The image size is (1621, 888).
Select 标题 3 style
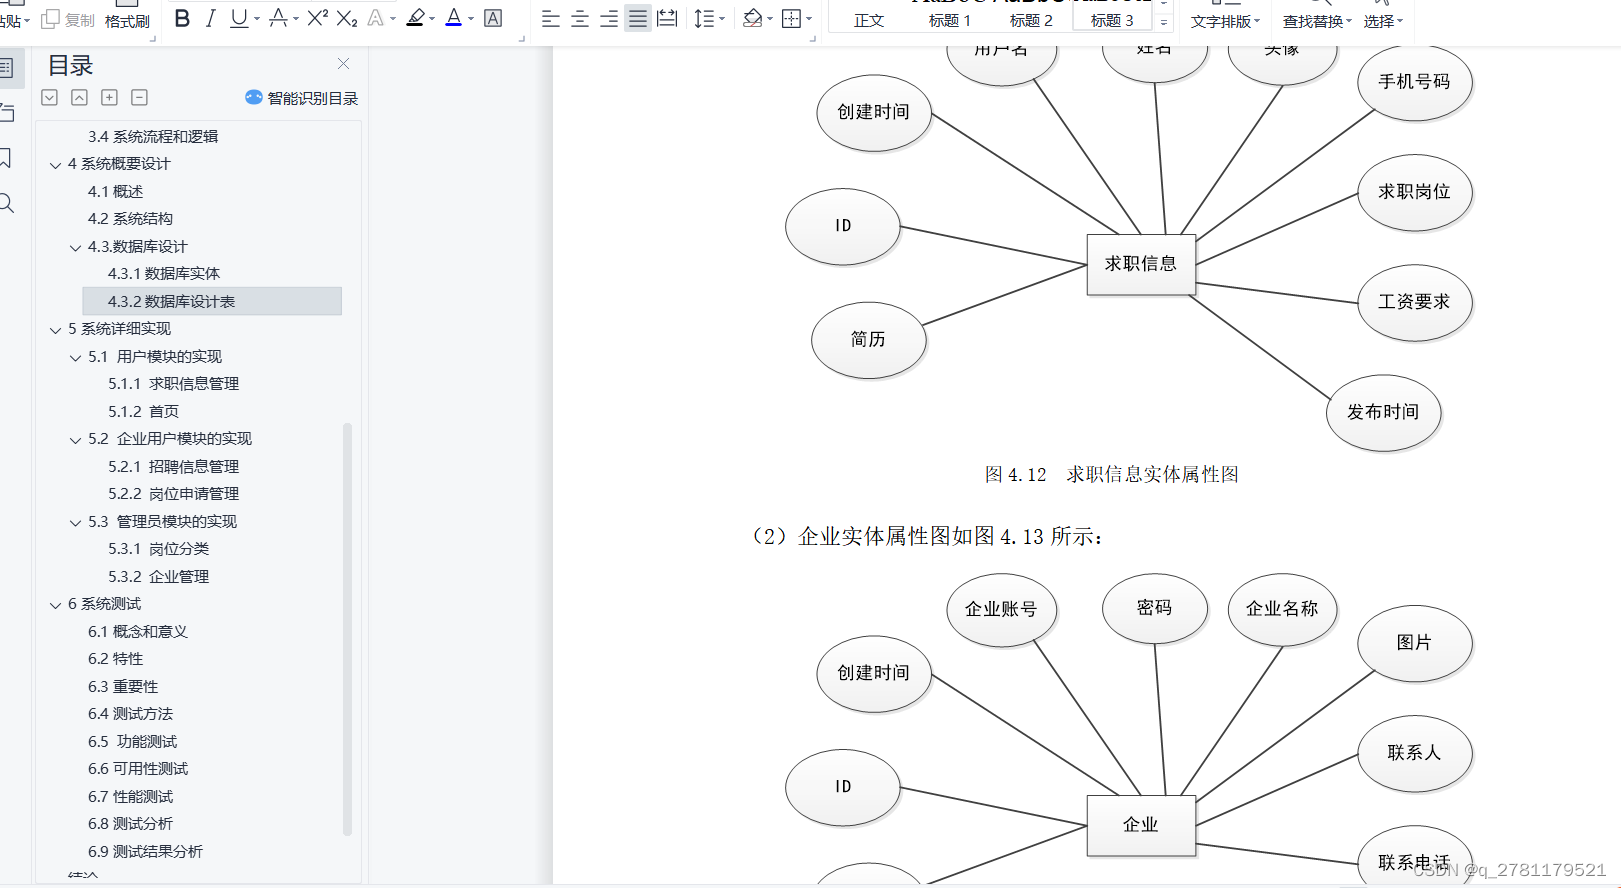[1112, 20]
